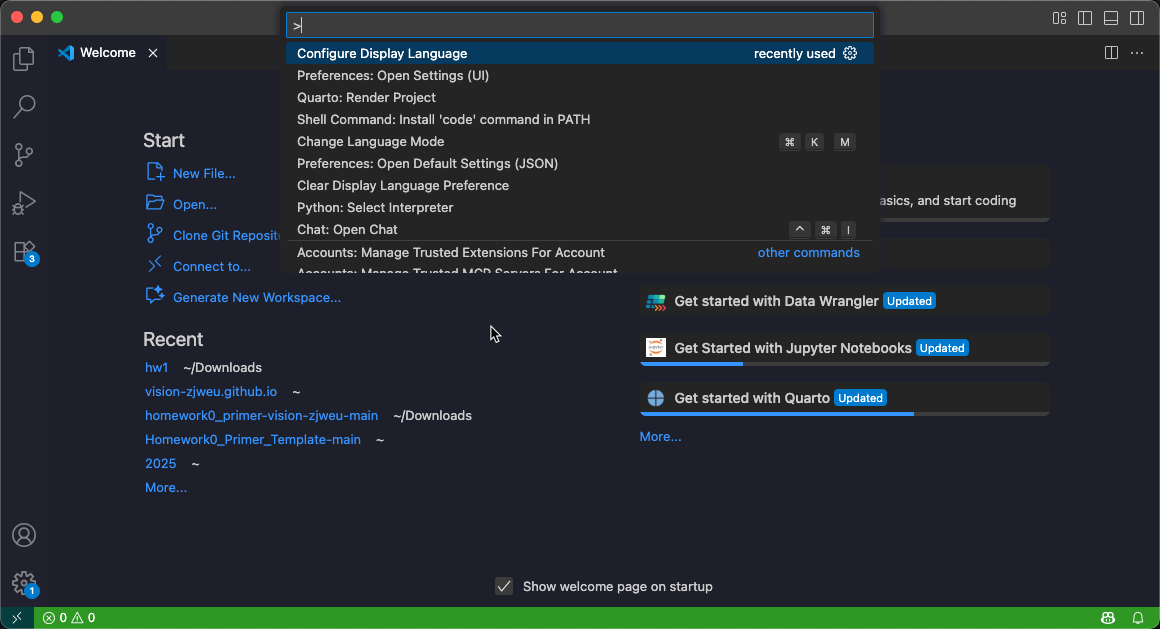1160x629 pixels.
Task: Open other commands next to Accounts entry
Action: click(x=808, y=252)
